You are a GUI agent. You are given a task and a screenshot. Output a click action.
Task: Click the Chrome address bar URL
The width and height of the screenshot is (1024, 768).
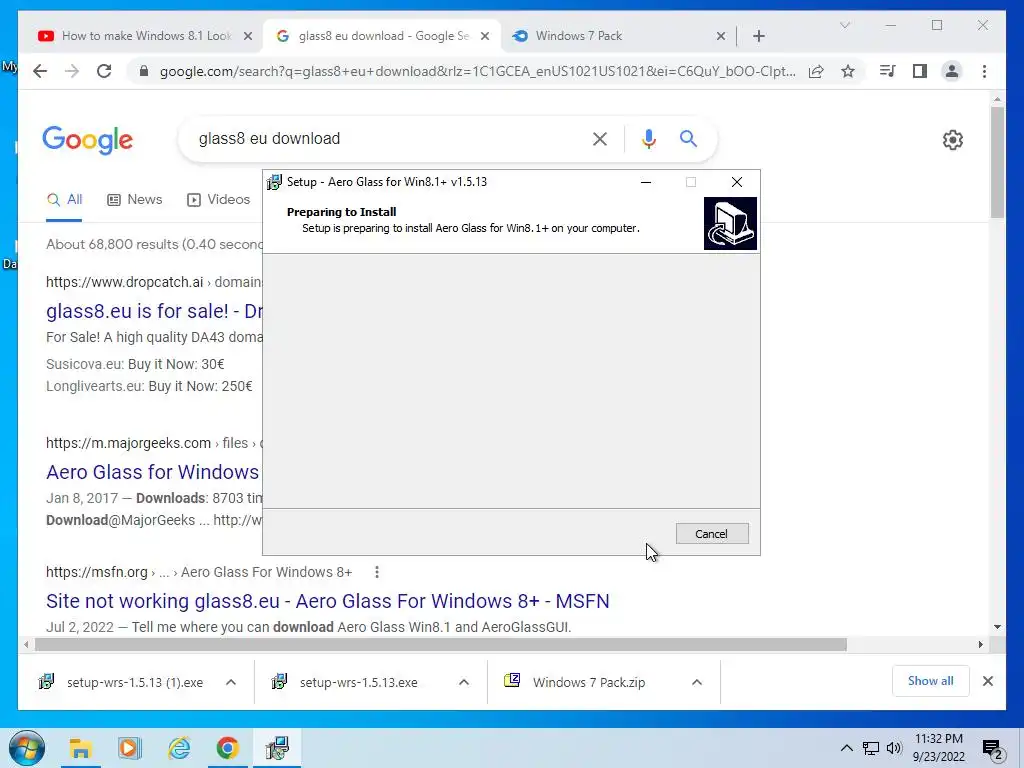click(x=477, y=71)
